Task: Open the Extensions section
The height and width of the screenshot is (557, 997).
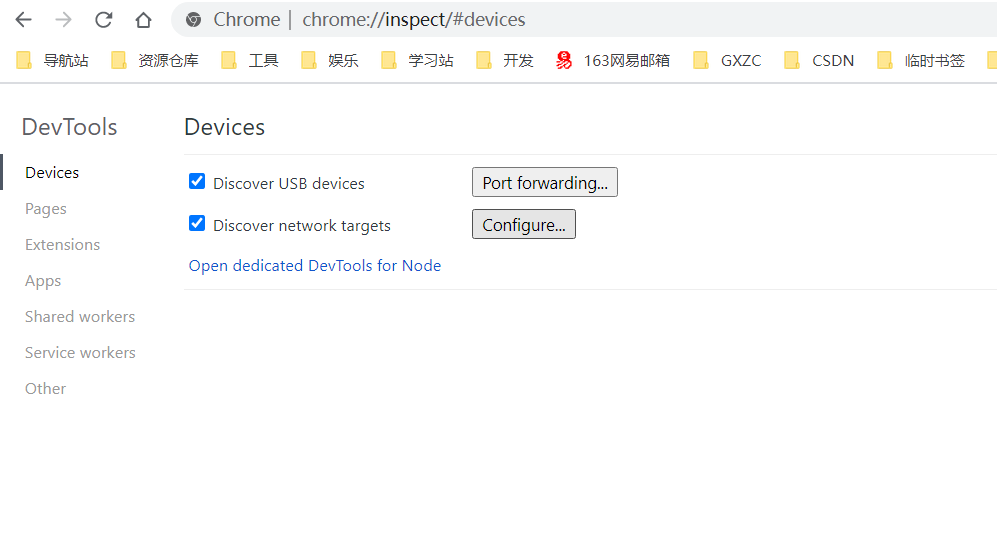Action: coord(62,245)
